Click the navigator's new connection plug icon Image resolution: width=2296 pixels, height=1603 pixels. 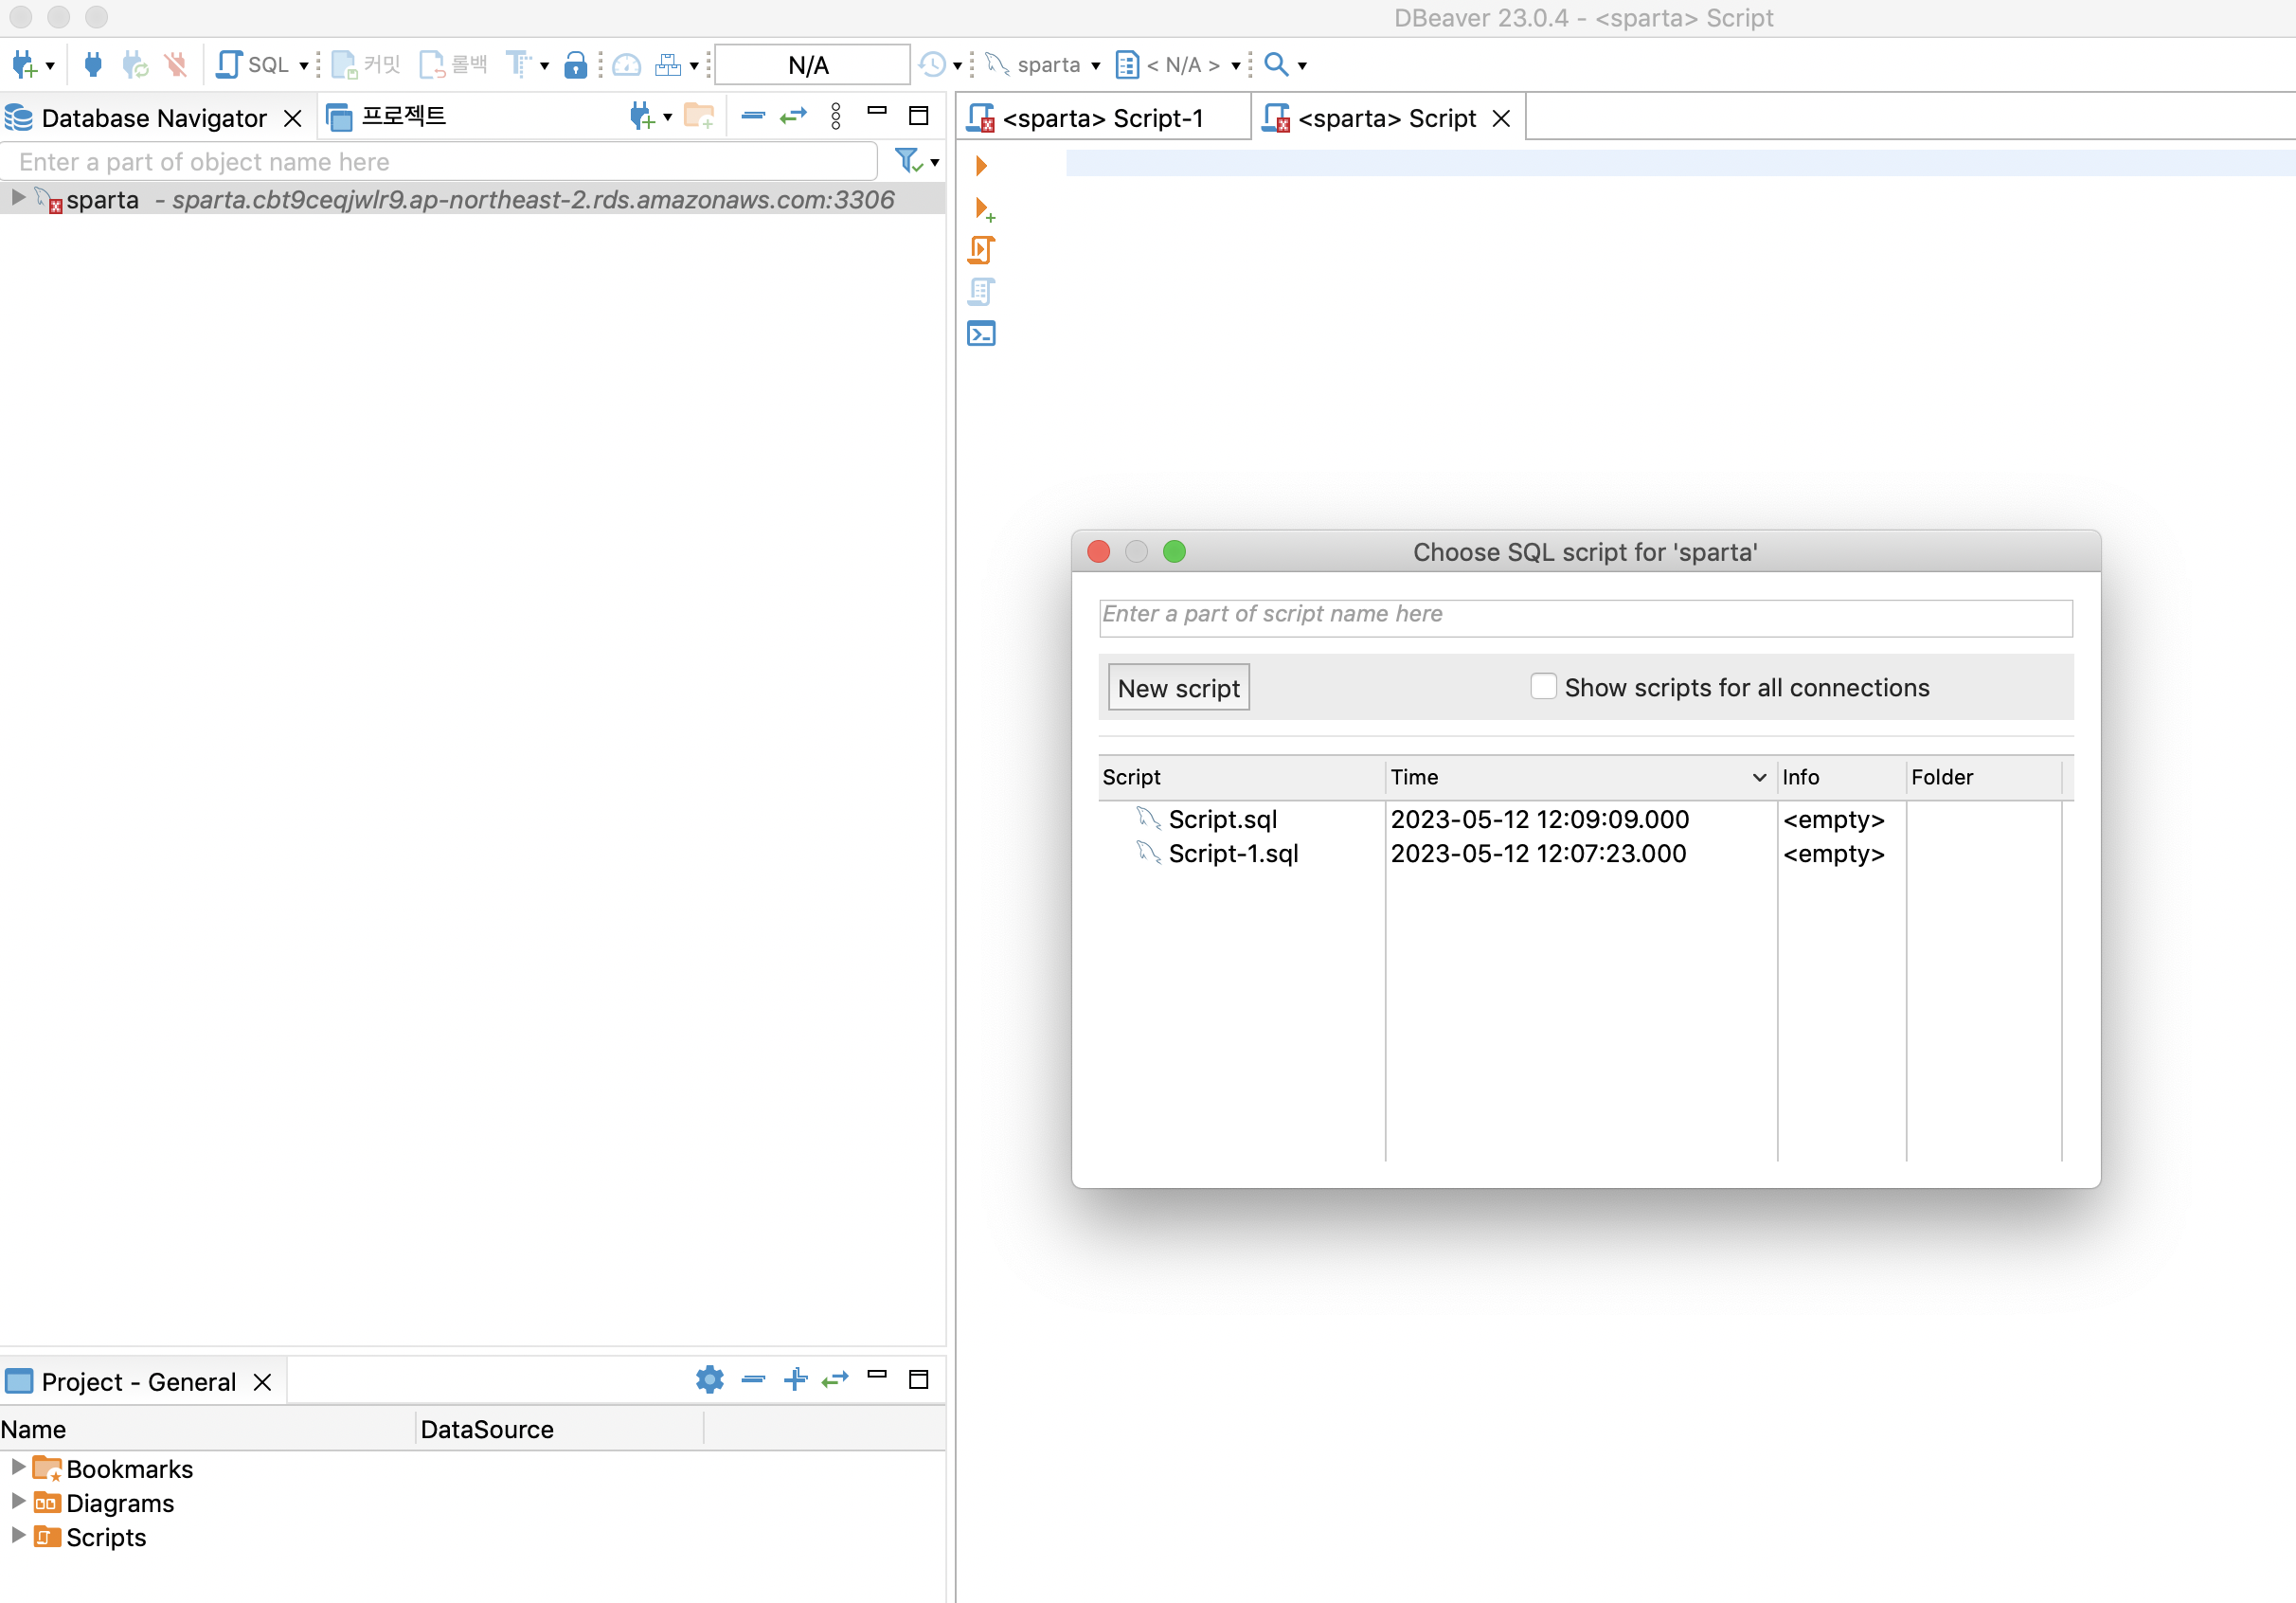(x=642, y=117)
